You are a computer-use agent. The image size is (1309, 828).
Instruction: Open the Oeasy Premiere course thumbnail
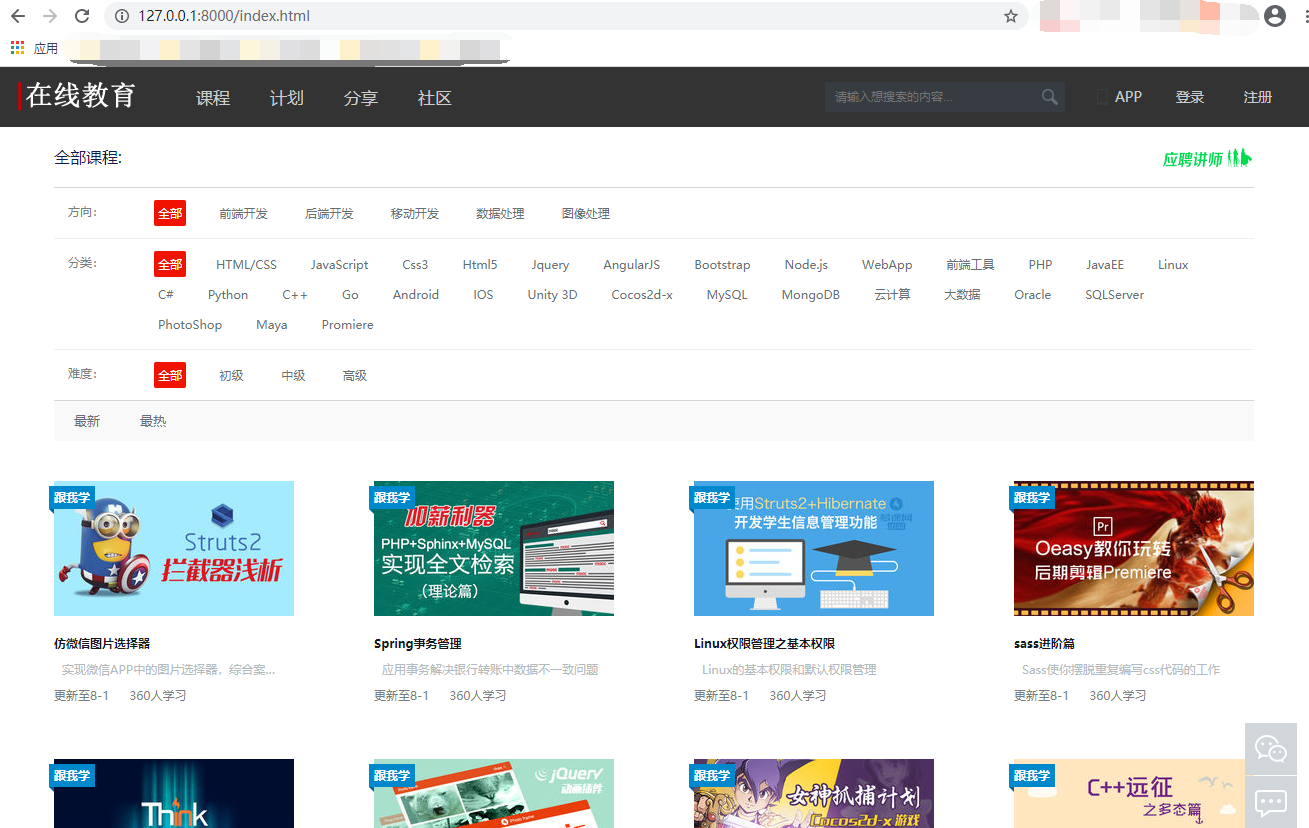click(1134, 548)
